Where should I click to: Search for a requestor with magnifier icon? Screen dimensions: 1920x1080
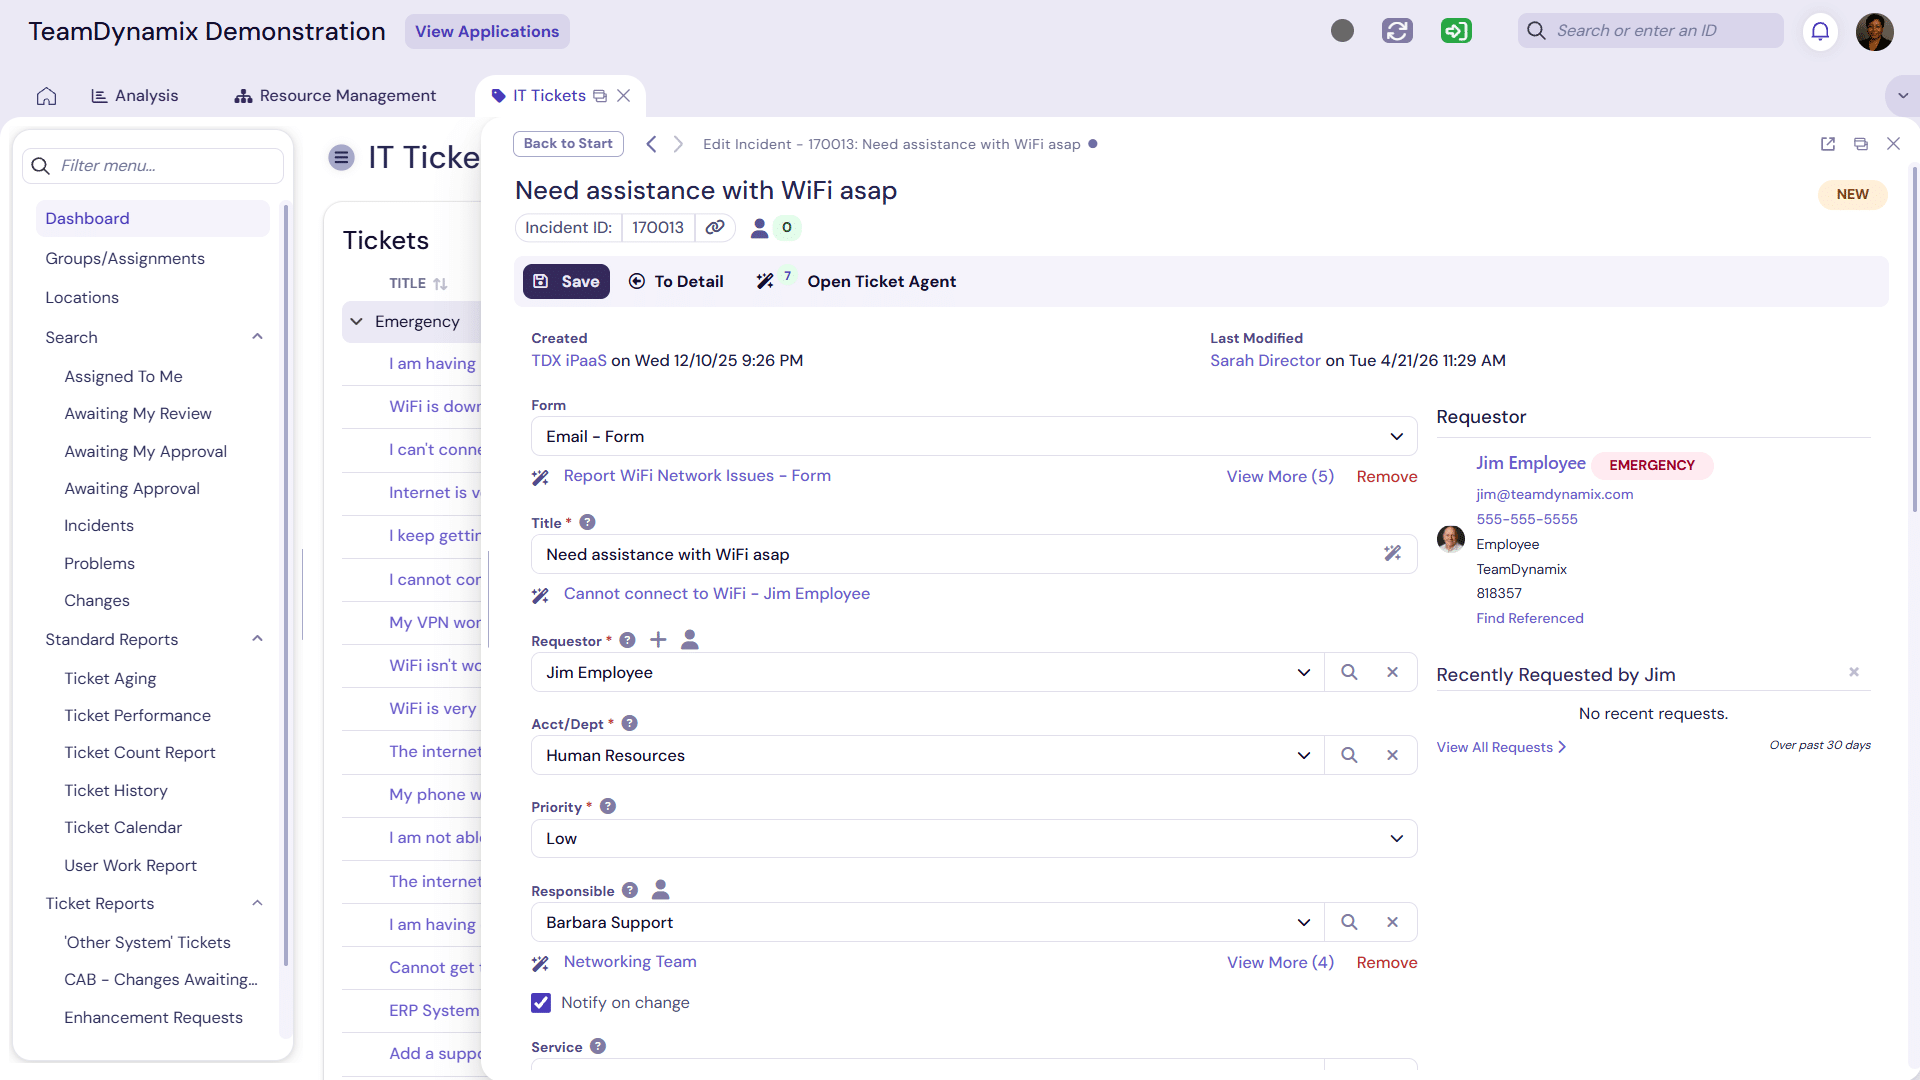(x=1349, y=672)
